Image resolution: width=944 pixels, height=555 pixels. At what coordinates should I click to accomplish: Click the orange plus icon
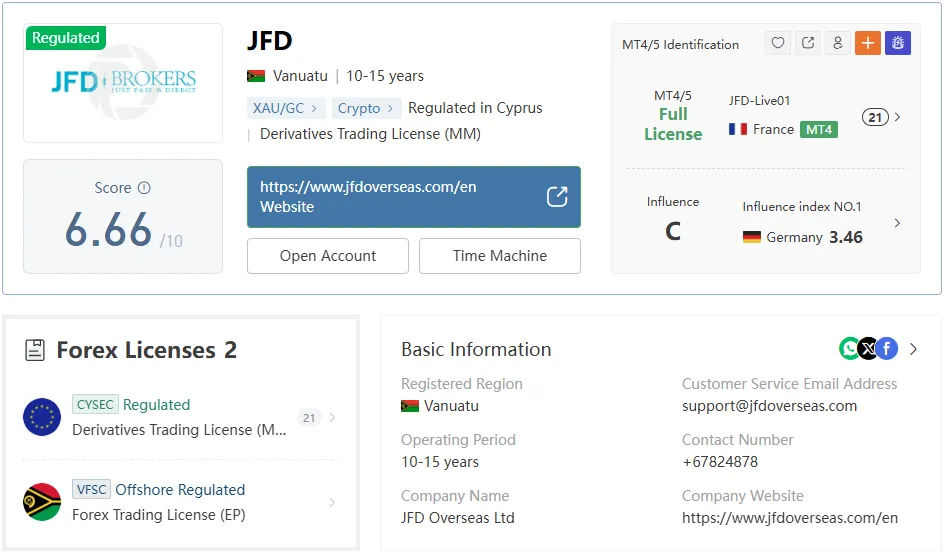coord(868,43)
